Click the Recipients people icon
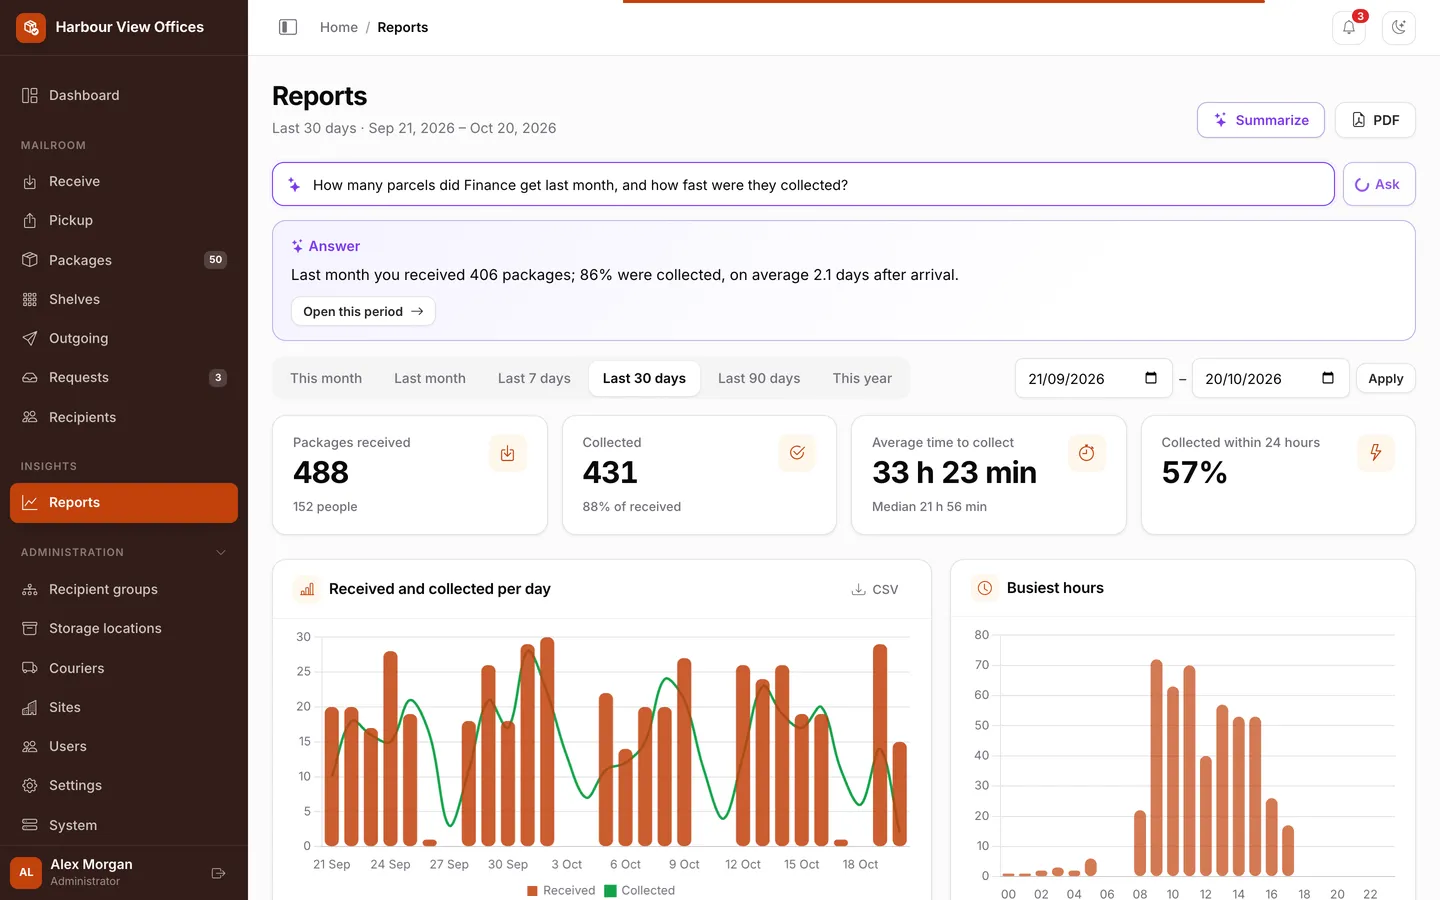Image resolution: width=1440 pixels, height=900 pixels. click(30, 417)
